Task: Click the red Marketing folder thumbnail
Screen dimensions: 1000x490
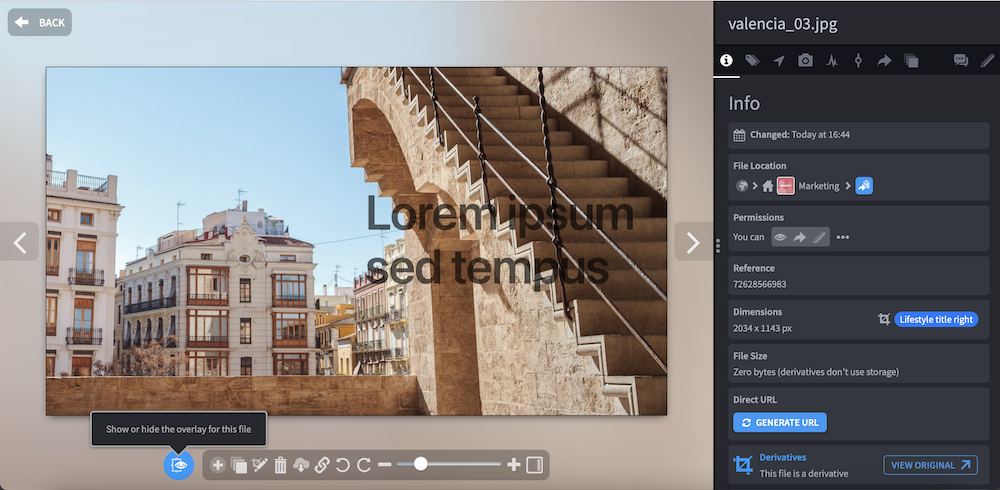Action: [x=786, y=186]
